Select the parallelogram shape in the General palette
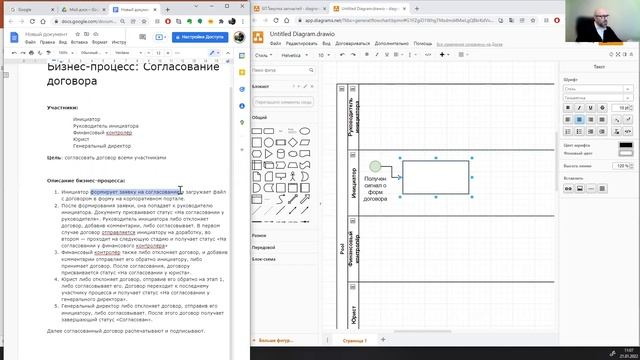 pos(304,142)
